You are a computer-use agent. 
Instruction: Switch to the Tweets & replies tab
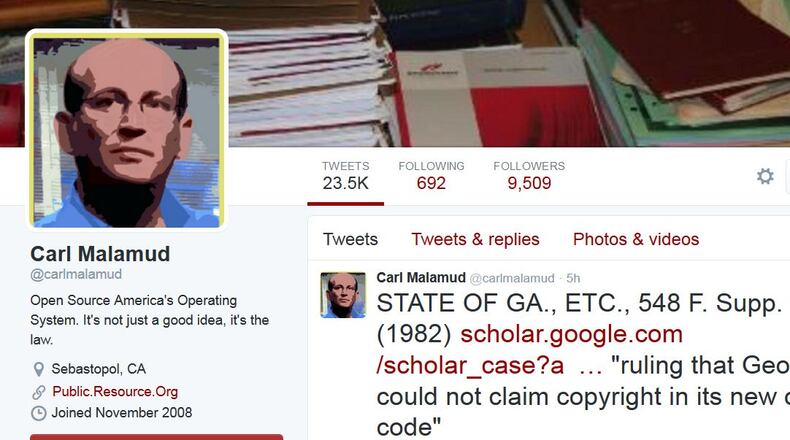coord(475,239)
